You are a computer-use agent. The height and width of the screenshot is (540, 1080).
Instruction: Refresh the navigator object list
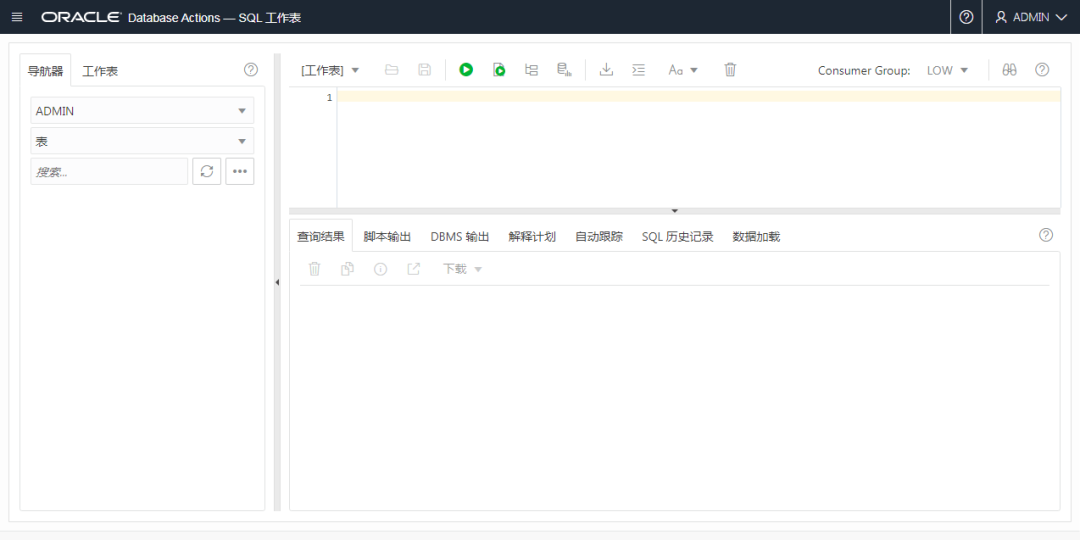click(x=206, y=171)
